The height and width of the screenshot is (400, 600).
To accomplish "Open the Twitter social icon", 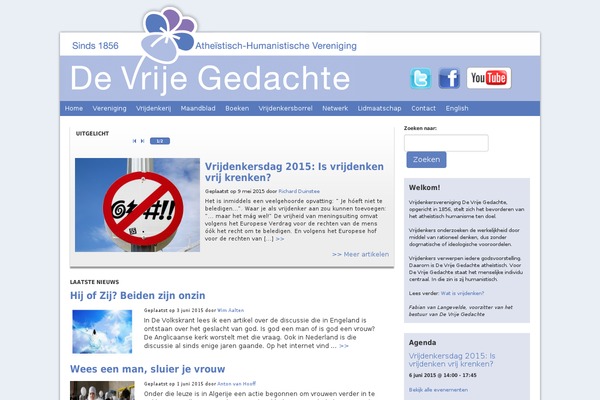I will [420, 78].
